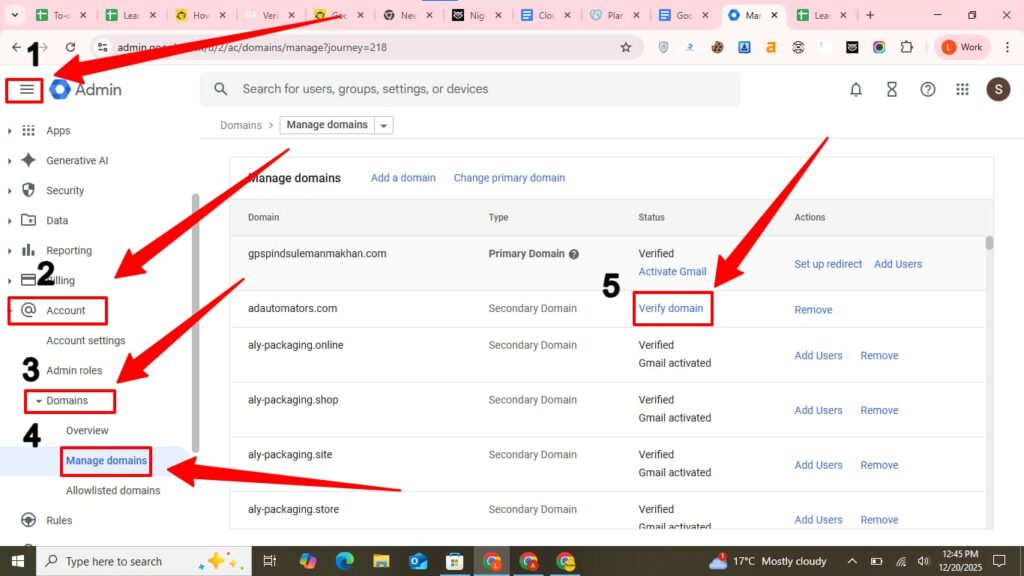This screenshot has width=1024, height=576.
Task: Click Verify domain for adautomators.com
Action: [671, 308]
